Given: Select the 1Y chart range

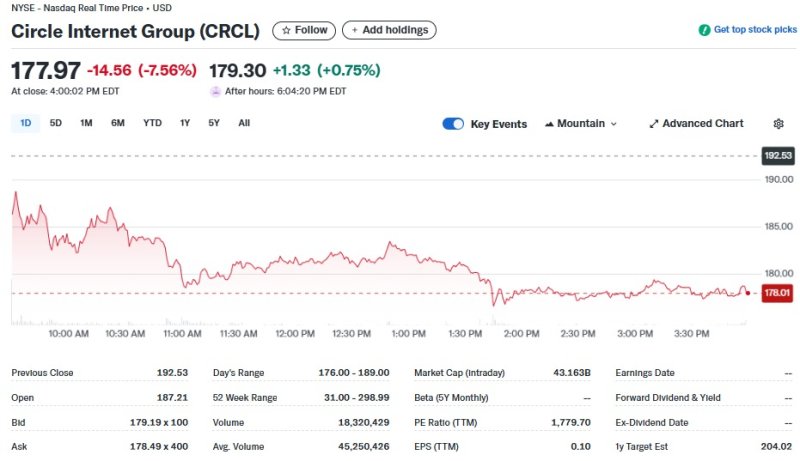Looking at the screenshot, I should pos(185,123).
